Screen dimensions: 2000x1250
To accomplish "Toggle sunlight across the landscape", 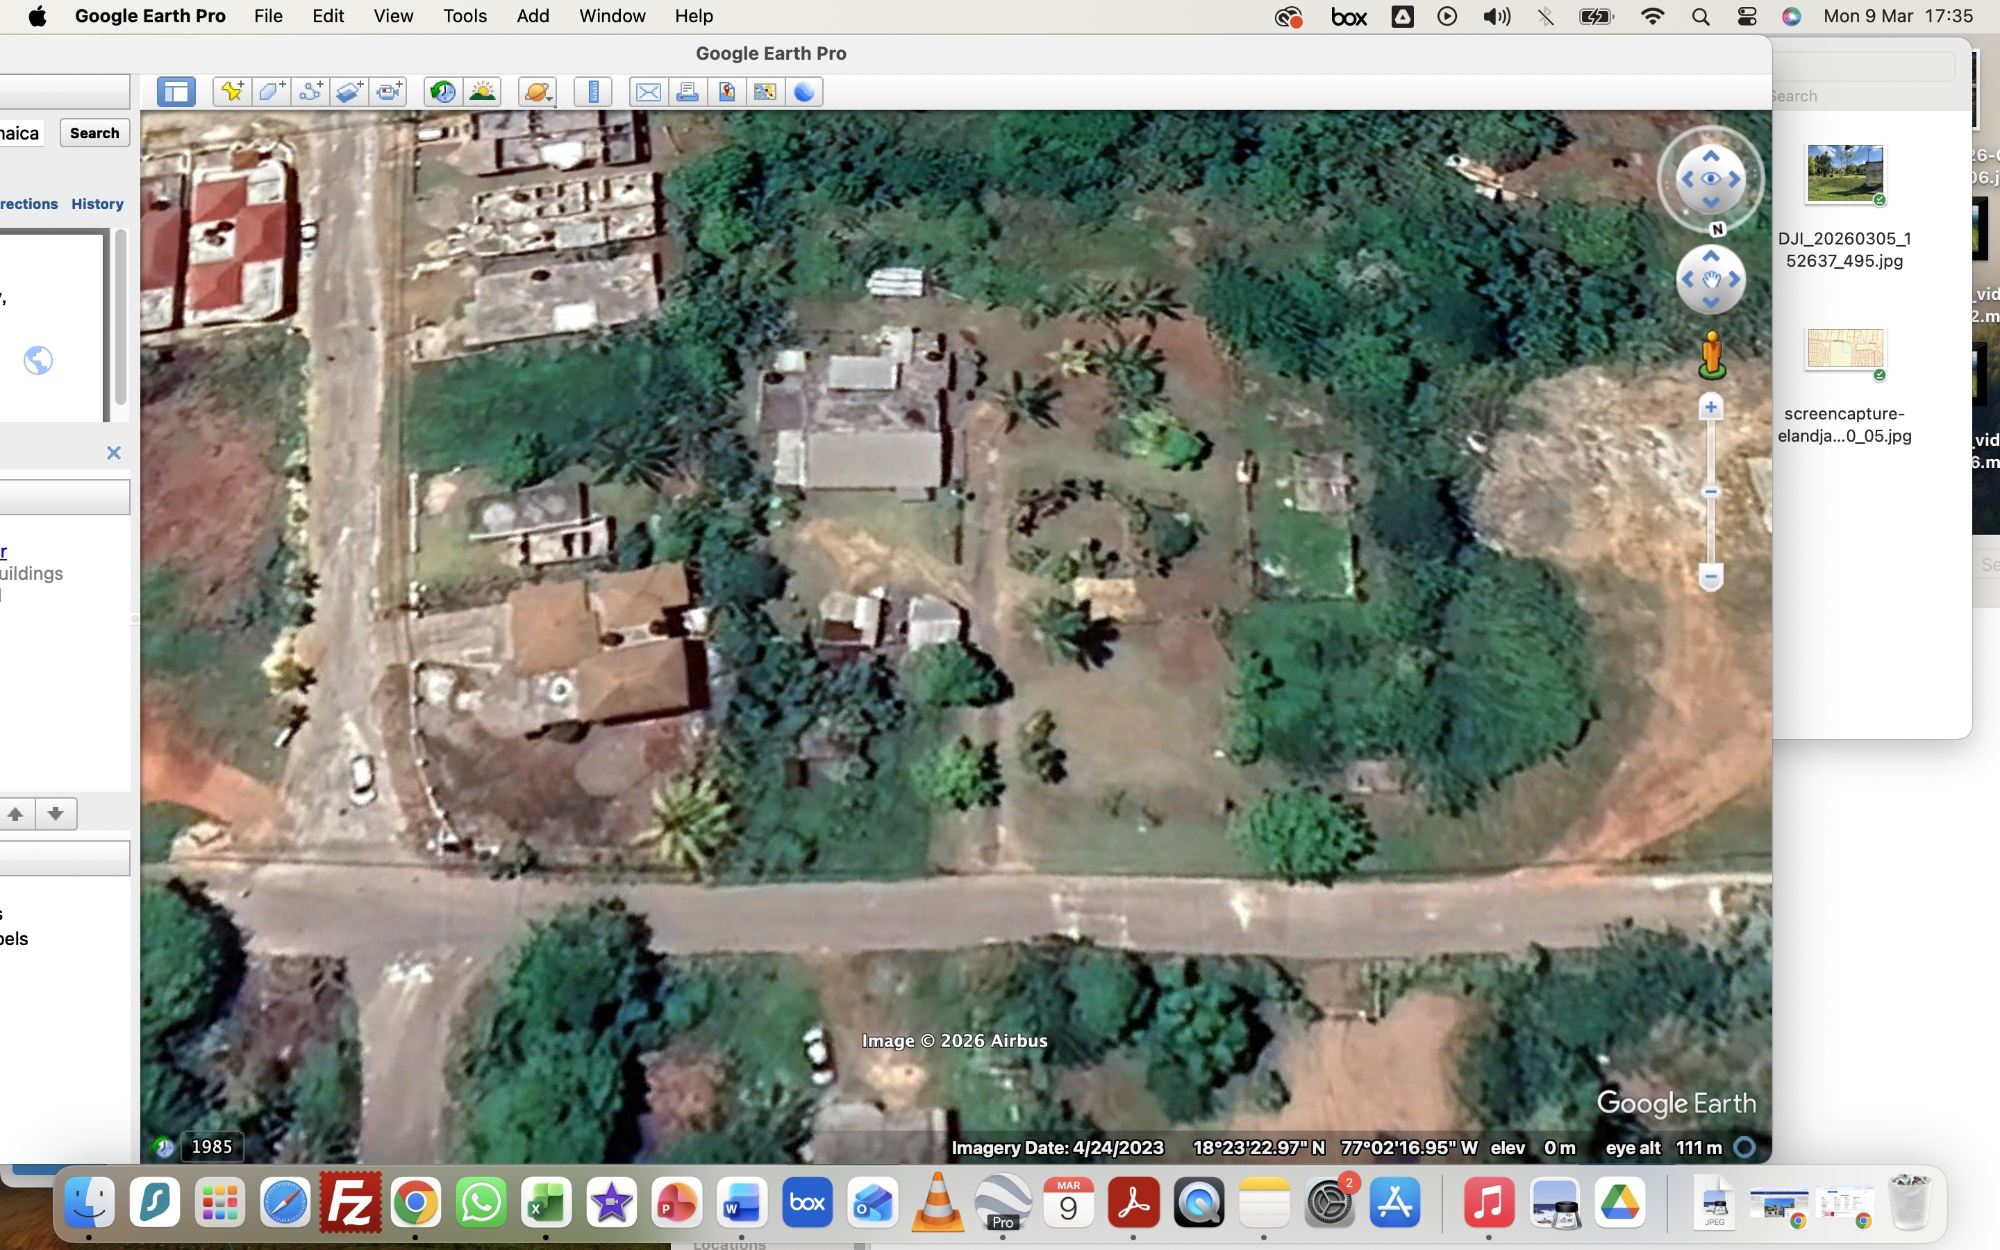I will pos(482,92).
